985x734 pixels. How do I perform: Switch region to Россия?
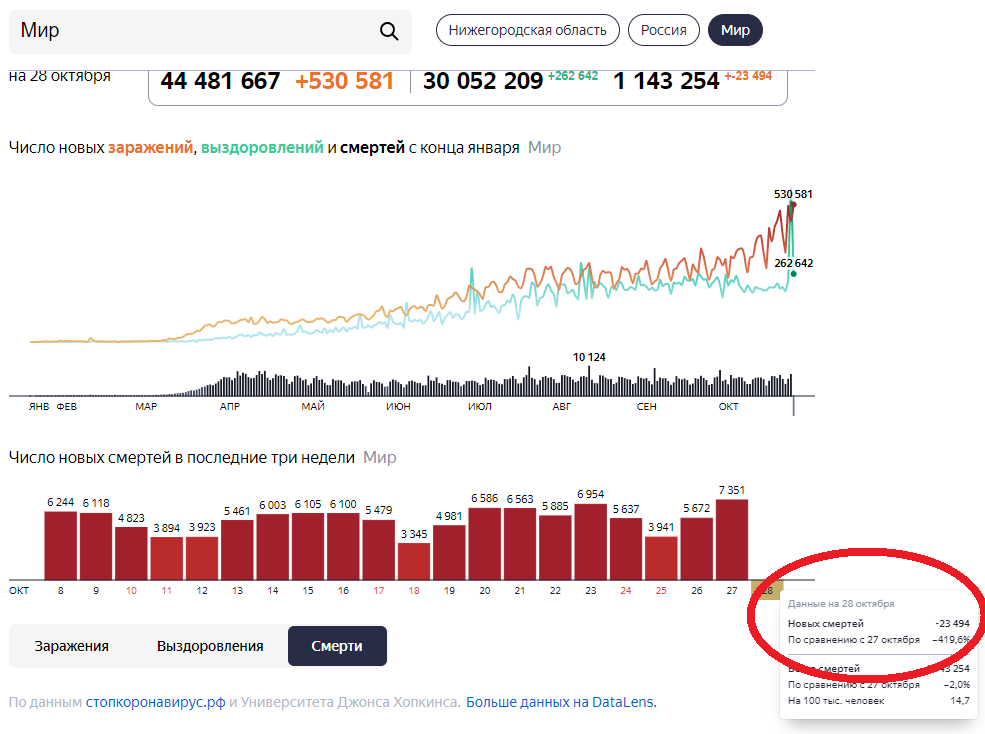[x=663, y=30]
